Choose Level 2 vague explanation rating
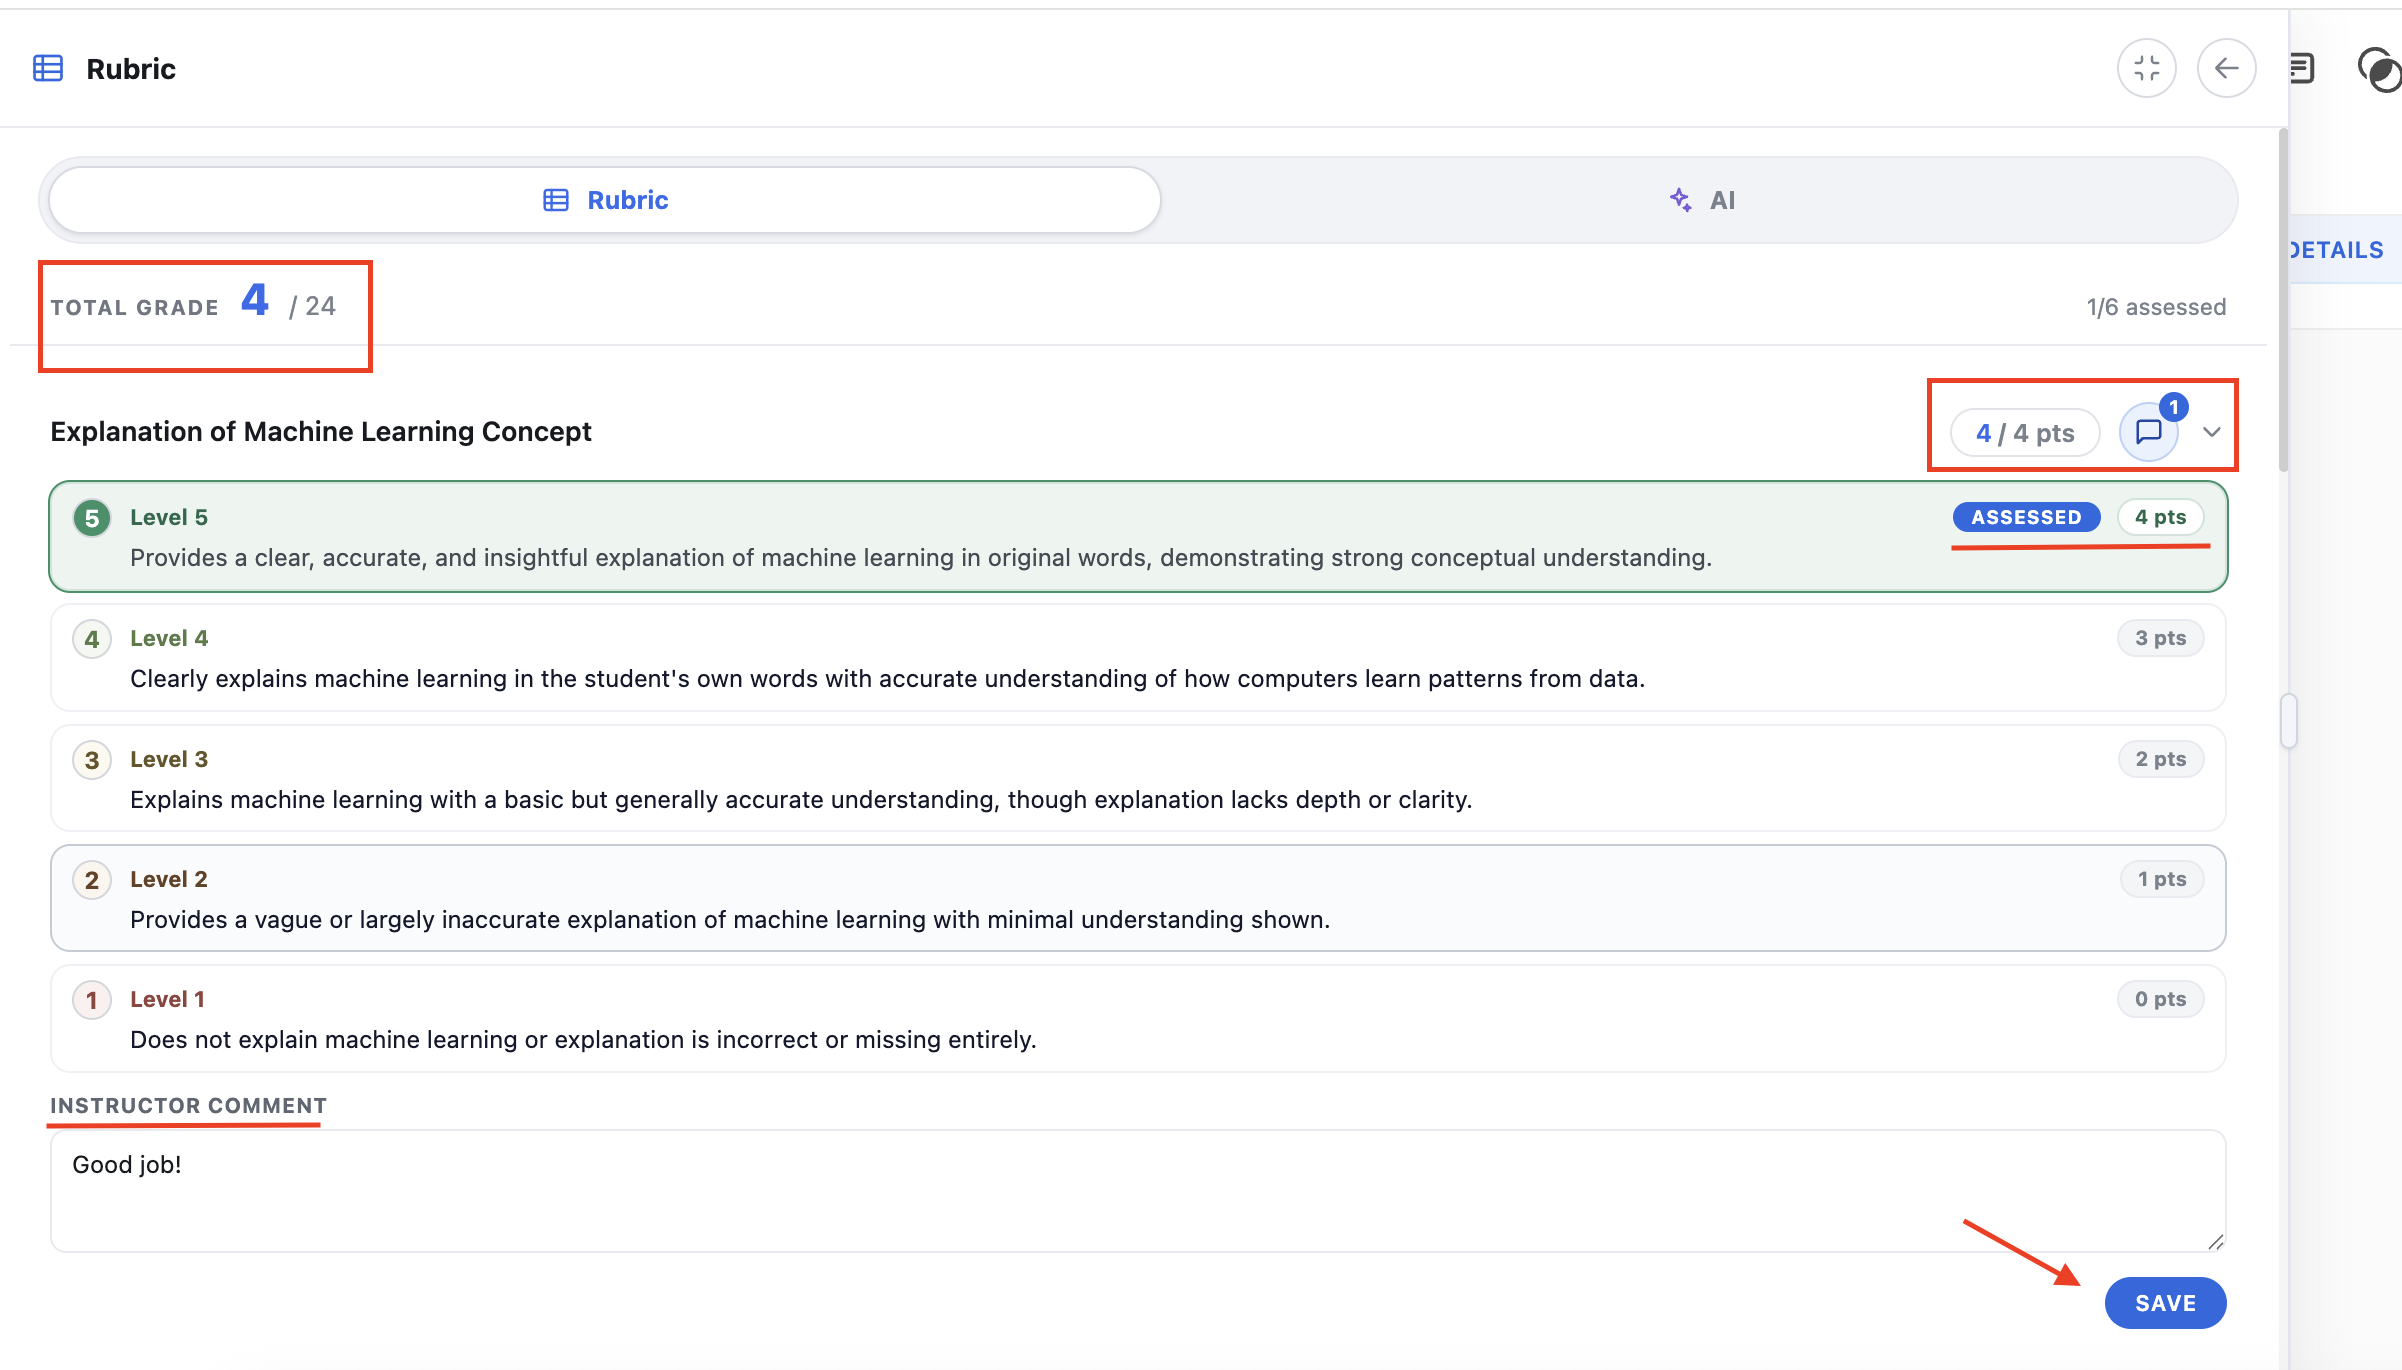This screenshot has width=2402, height=1370. click(x=1138, y=898)
